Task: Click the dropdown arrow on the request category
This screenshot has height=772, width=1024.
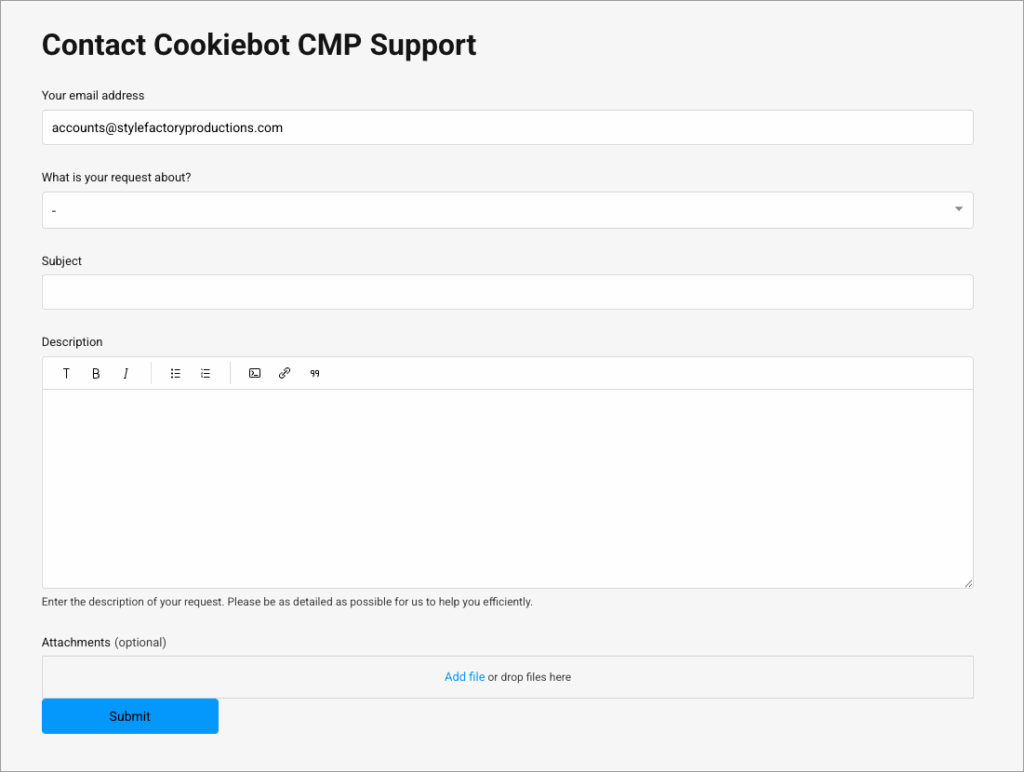Action: point(957,210)
